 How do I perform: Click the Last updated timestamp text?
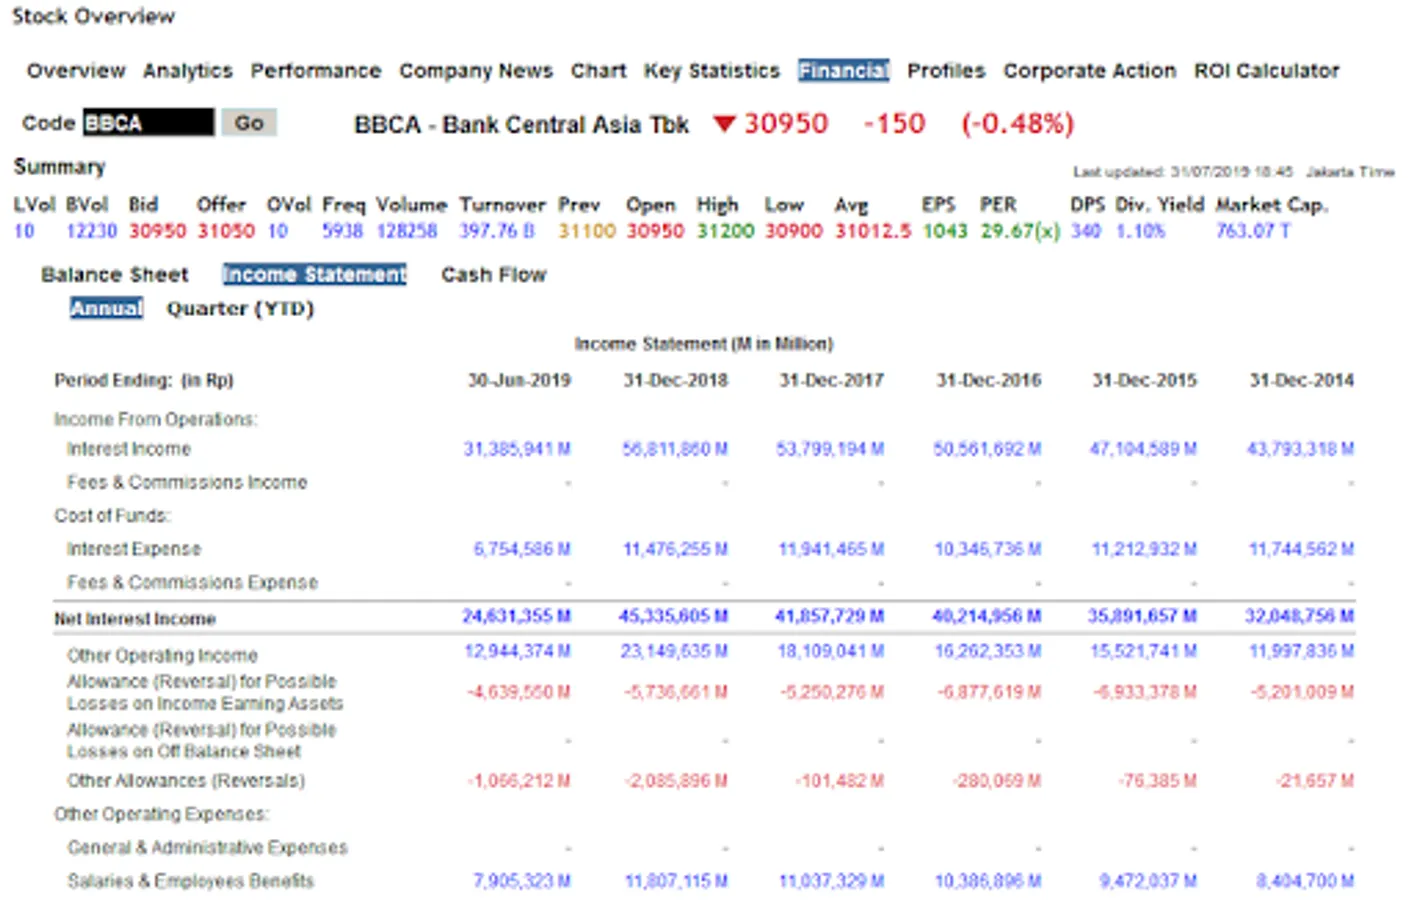pyautogui.click(x=1234, y=172)
